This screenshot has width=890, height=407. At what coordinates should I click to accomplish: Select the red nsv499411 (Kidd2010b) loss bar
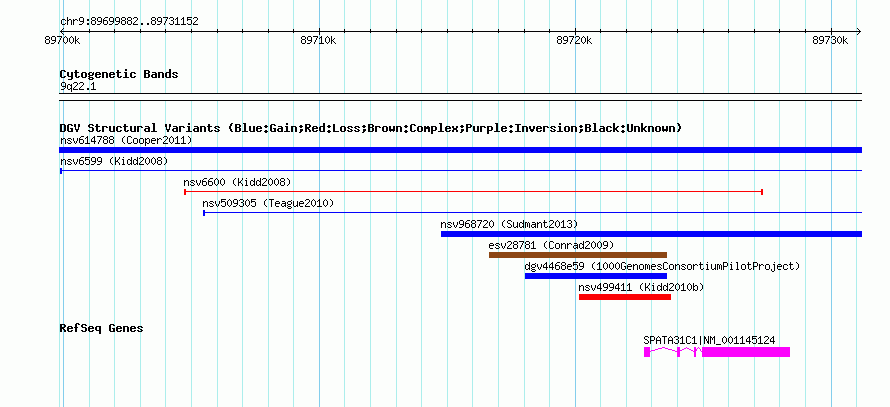[624, 297]
